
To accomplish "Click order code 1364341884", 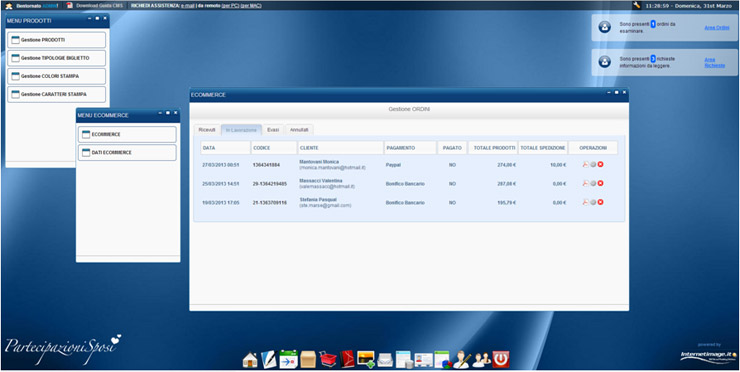I will [x=266, y=165].
